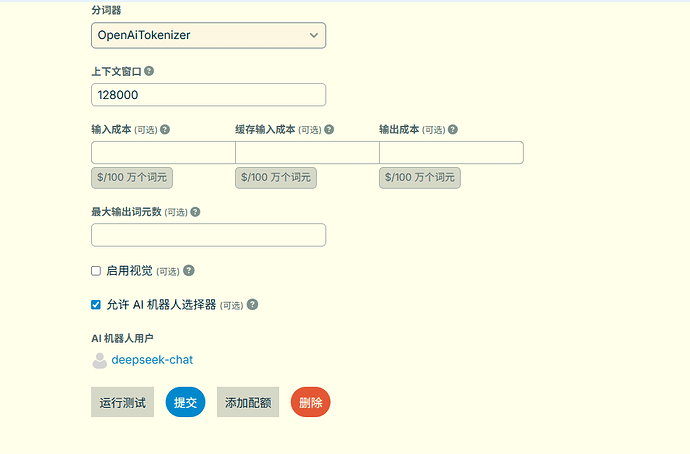Click the 上下文窗口 help icon
This screenshot has height=454, width=690.
point(149,71)
